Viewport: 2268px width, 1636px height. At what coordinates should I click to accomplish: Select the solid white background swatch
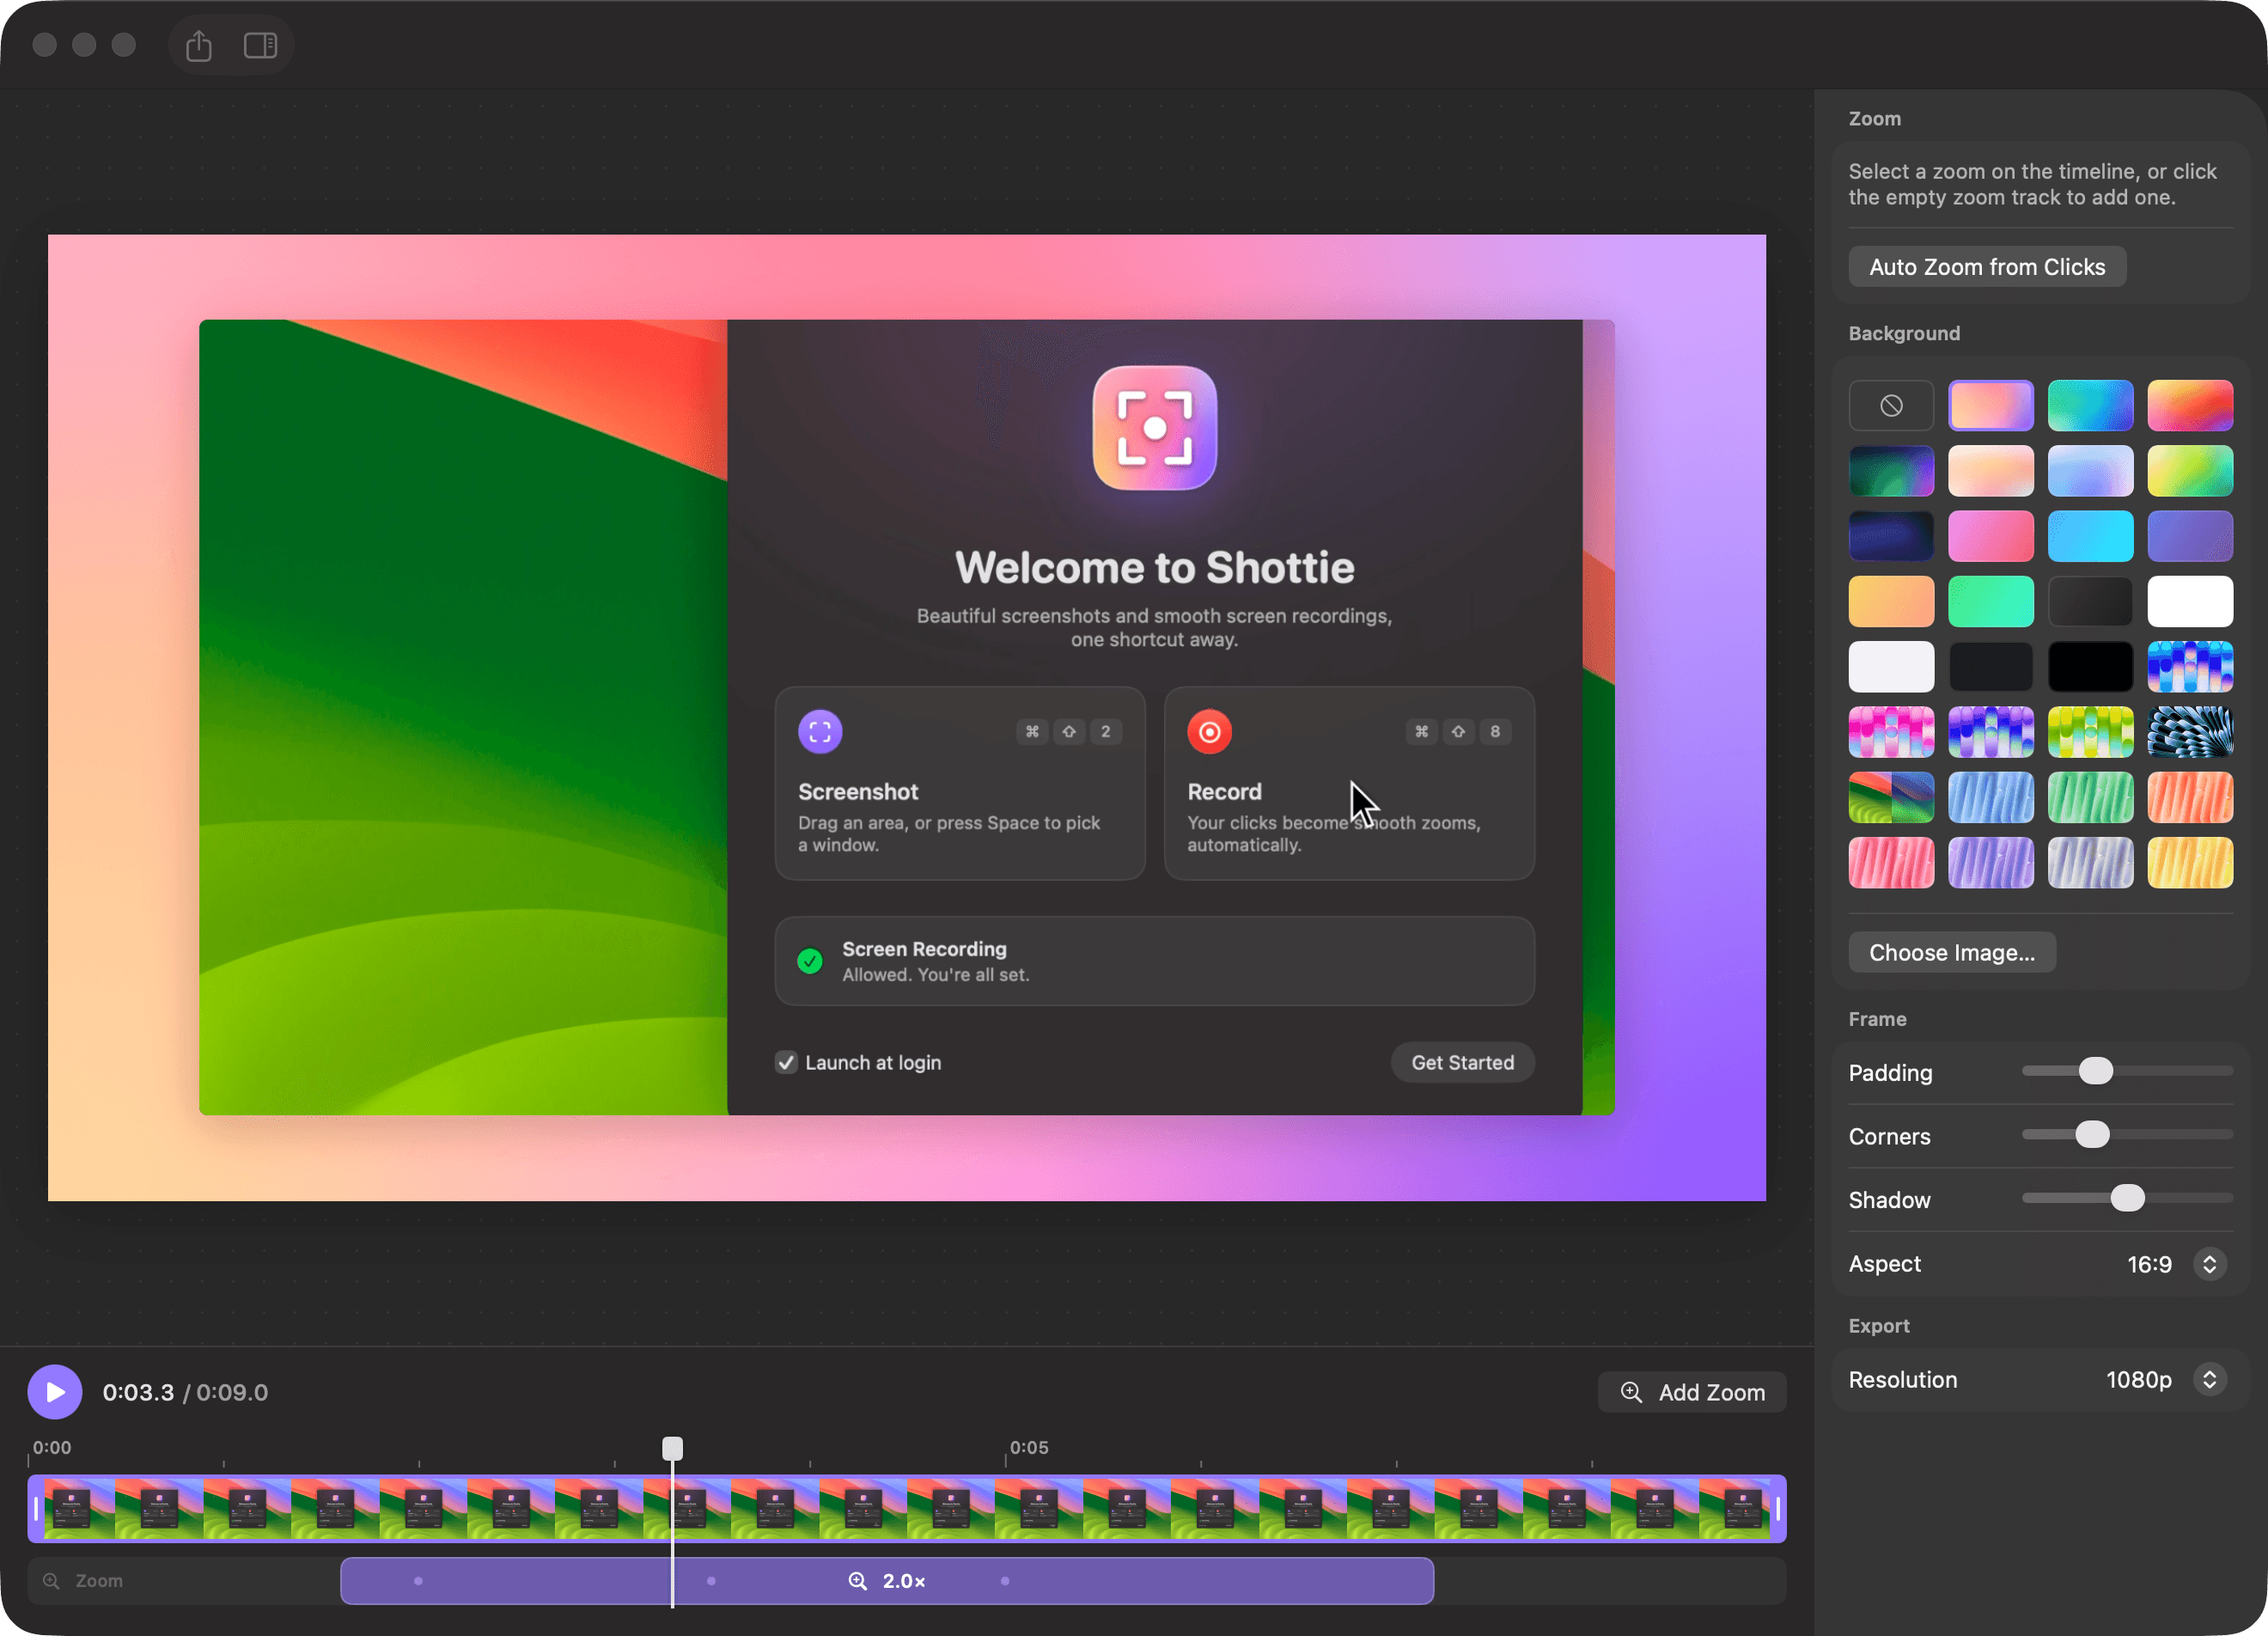[2190, 601]
